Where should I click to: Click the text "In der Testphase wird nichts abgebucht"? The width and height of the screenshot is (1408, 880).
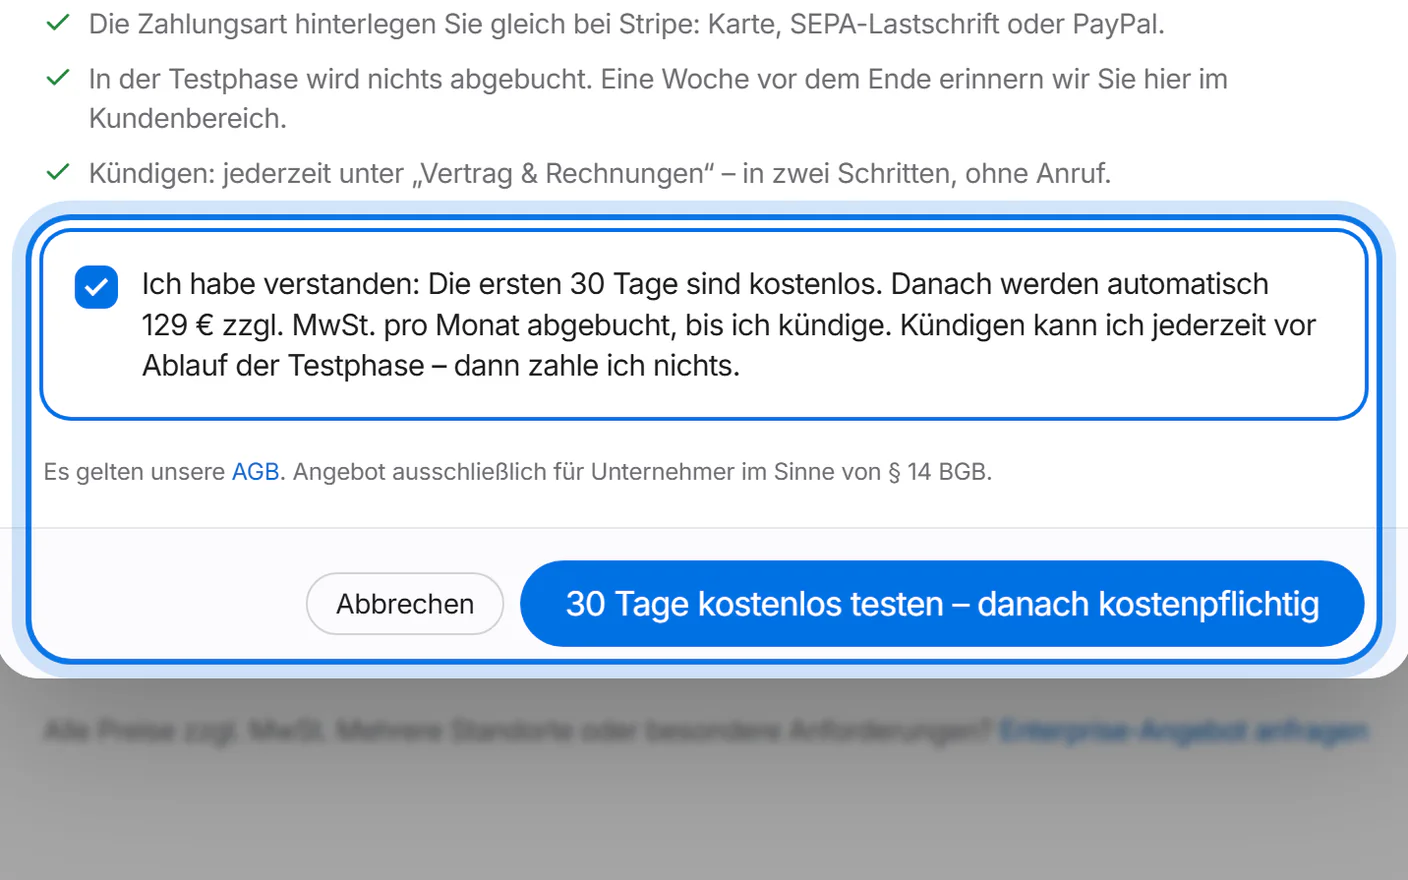click(x=340, y=79)
